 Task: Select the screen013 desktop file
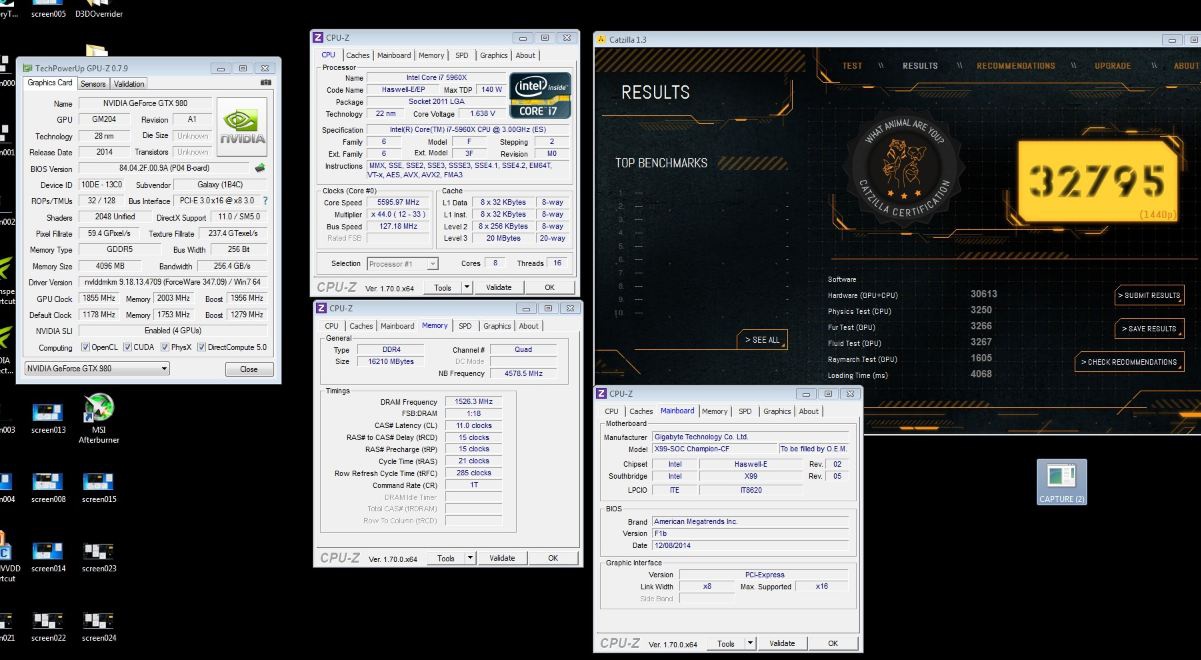pos(48,417)
